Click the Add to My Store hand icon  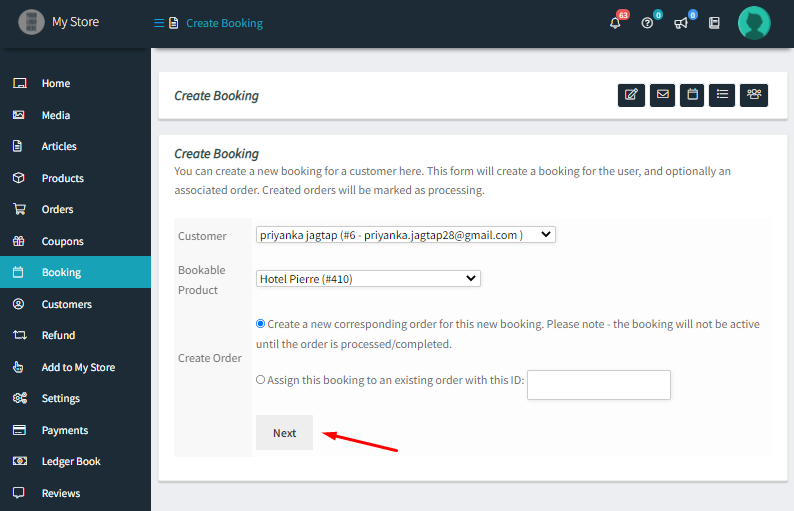18,367
